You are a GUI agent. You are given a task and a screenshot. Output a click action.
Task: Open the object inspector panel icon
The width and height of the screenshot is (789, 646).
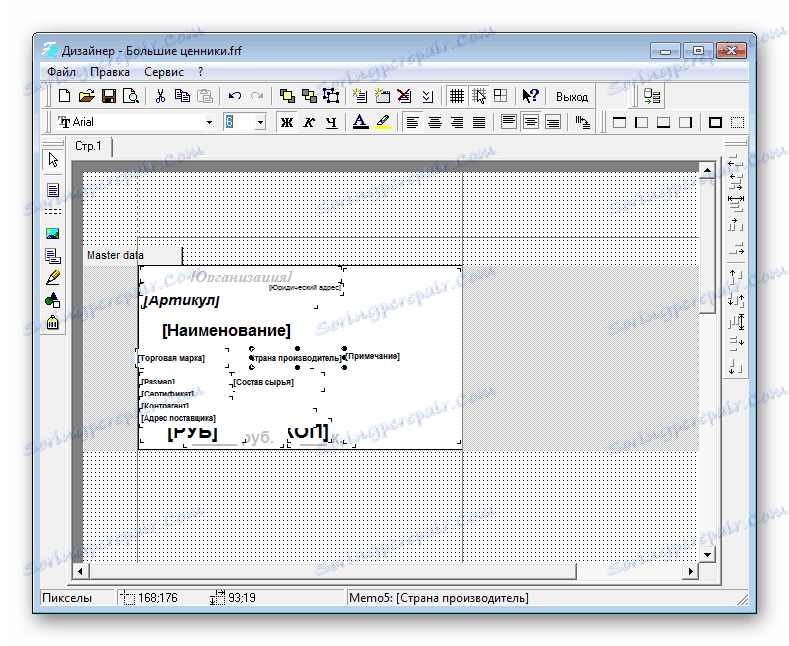[652, 96]
